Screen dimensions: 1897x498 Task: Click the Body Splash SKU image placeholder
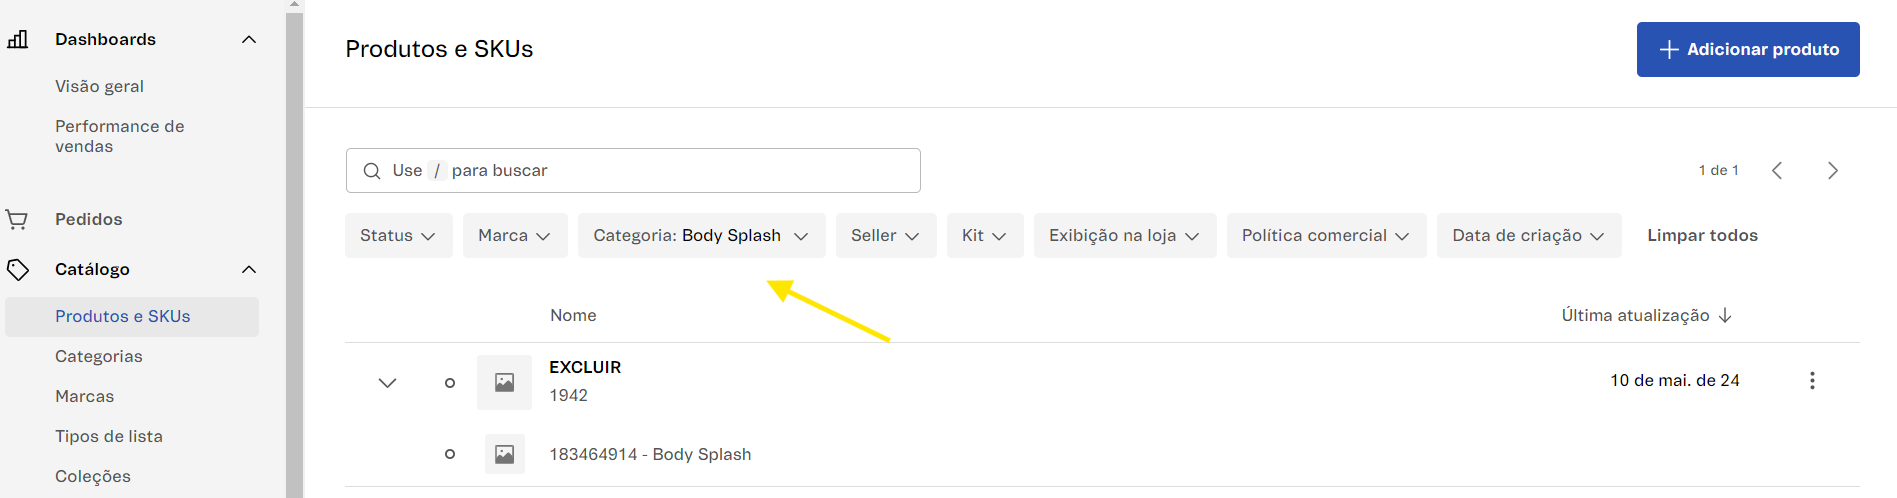tap(504, 454)
